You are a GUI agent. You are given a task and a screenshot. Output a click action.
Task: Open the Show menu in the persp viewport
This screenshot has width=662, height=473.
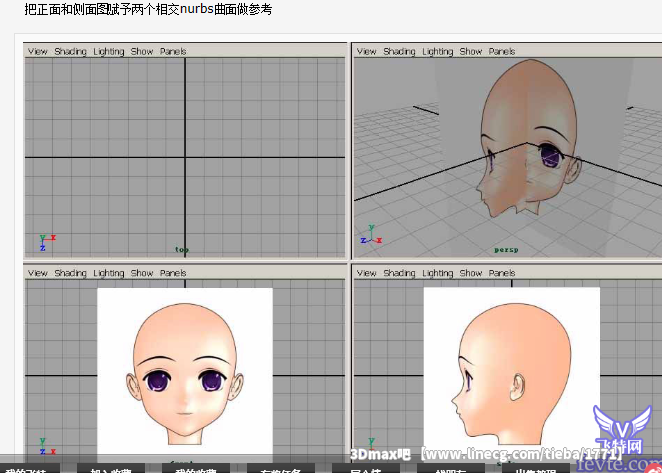coord(470,52)
